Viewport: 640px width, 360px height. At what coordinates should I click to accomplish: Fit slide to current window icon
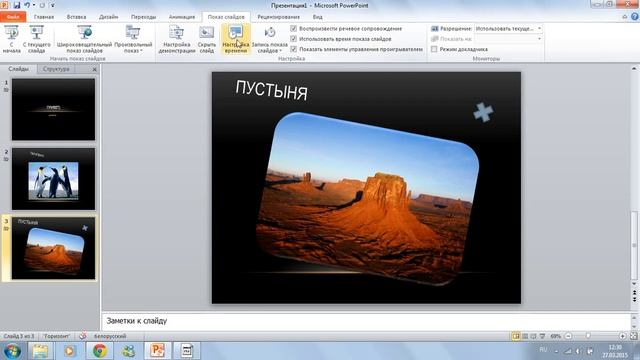(x=633, y=336)
